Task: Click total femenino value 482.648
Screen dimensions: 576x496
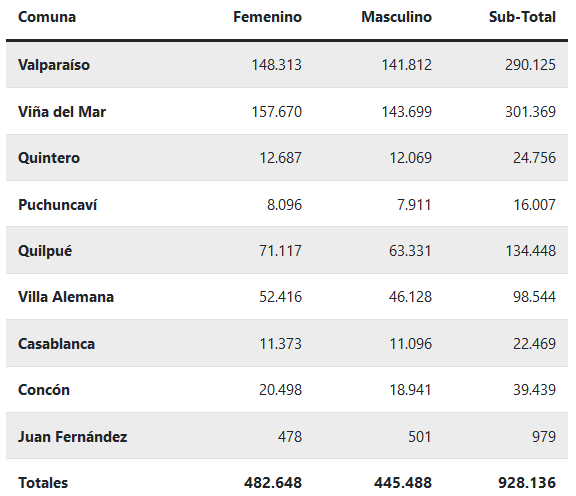Action: pyautogui.click(x=273, y=483)
